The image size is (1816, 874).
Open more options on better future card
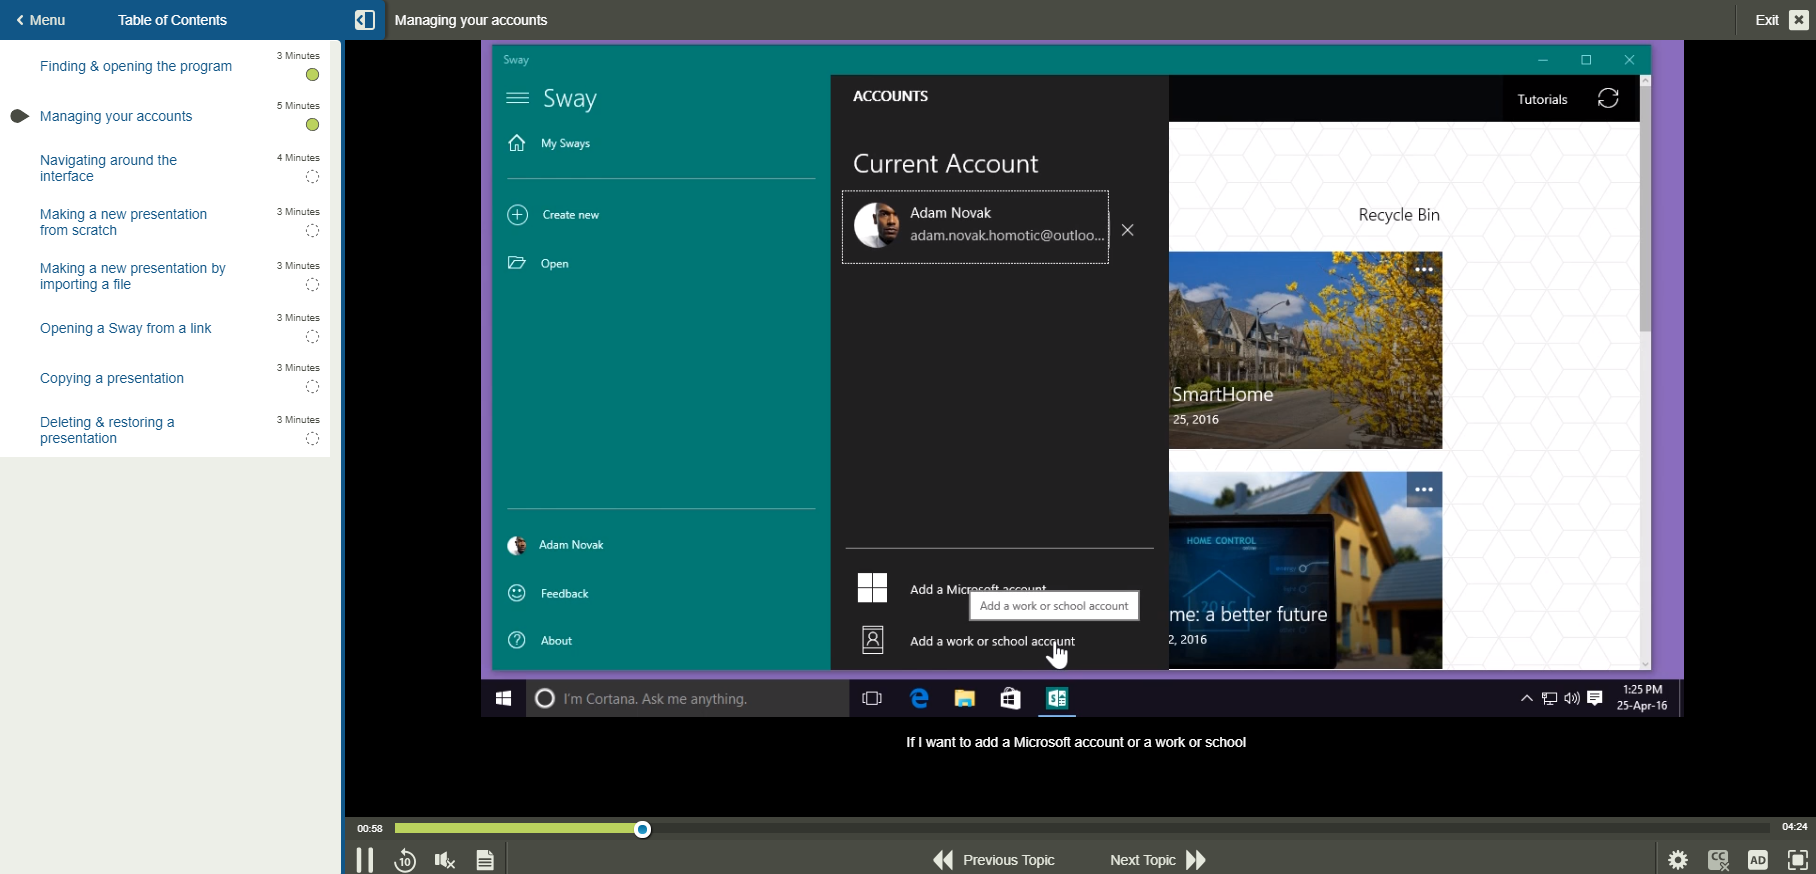point(1424,490)
